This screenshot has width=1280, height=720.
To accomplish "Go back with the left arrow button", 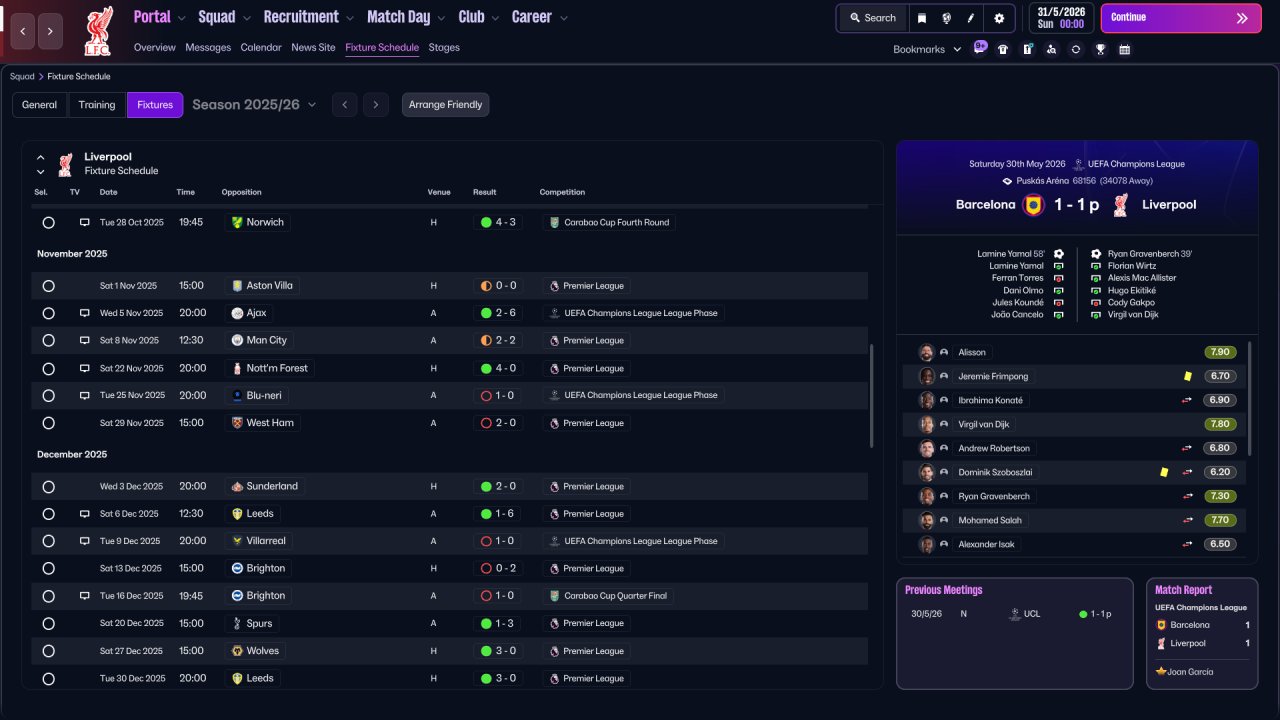I will pyautogui.click(x=23, y=32).
